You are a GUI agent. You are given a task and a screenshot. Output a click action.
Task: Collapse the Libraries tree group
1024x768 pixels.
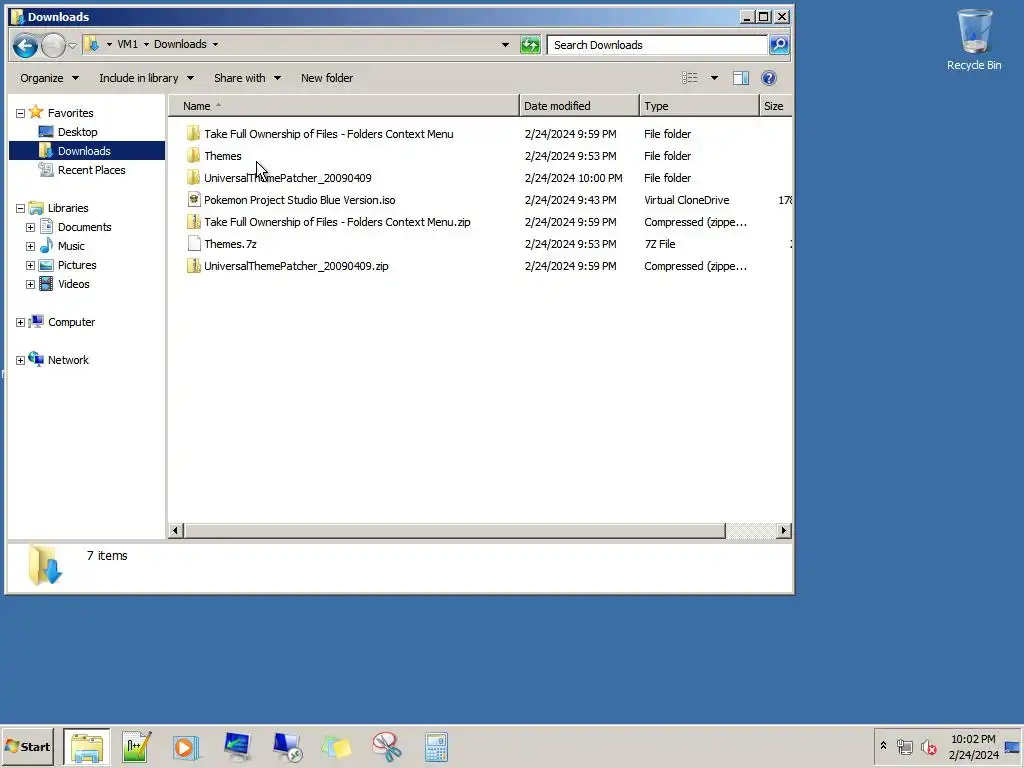tap(20, 208)
